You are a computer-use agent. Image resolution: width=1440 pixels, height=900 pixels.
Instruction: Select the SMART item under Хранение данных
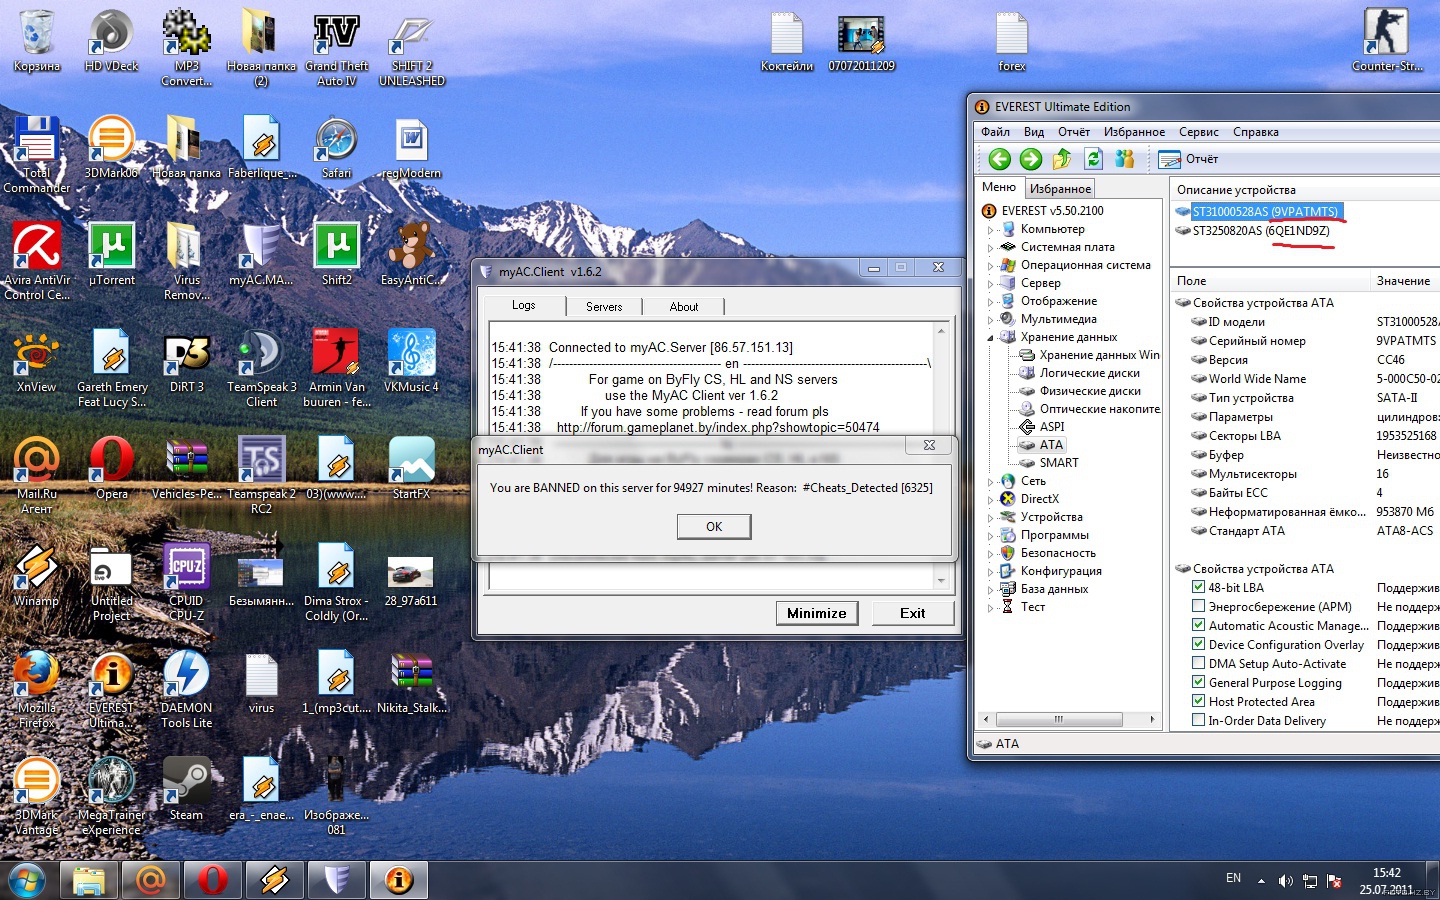point(1059,463)
